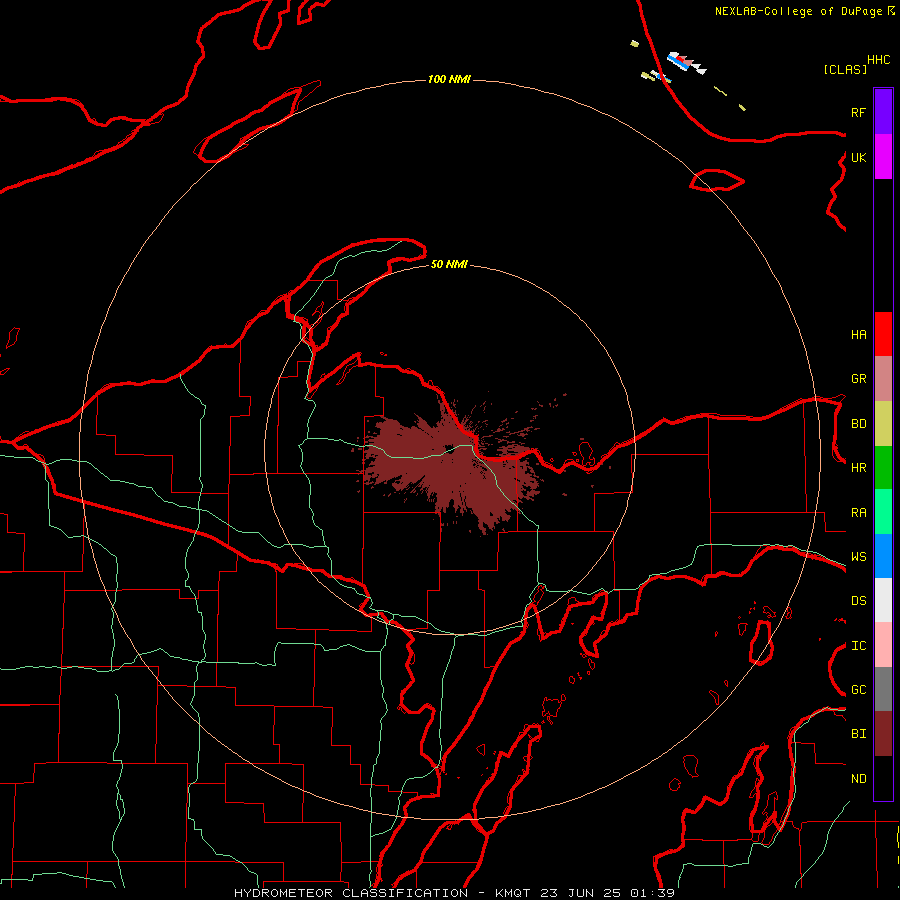Click the GC legend label
The image size is (900, 900).
click(x=858, y=690)
